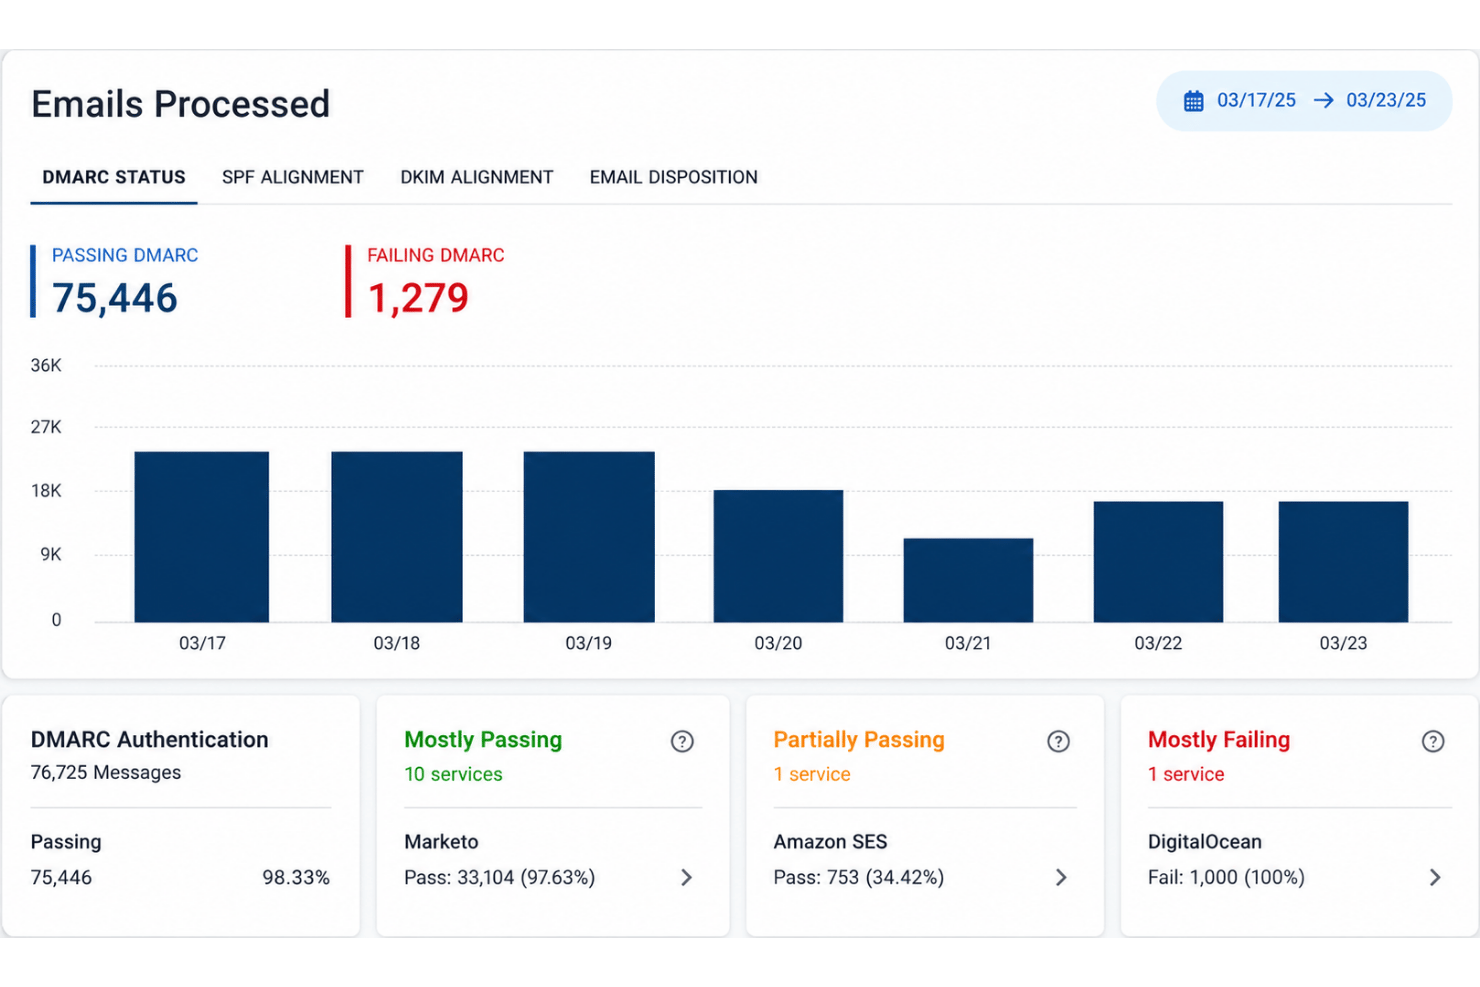Switch to the DKIM ALIGNMENT tab

tap(477, 177)
